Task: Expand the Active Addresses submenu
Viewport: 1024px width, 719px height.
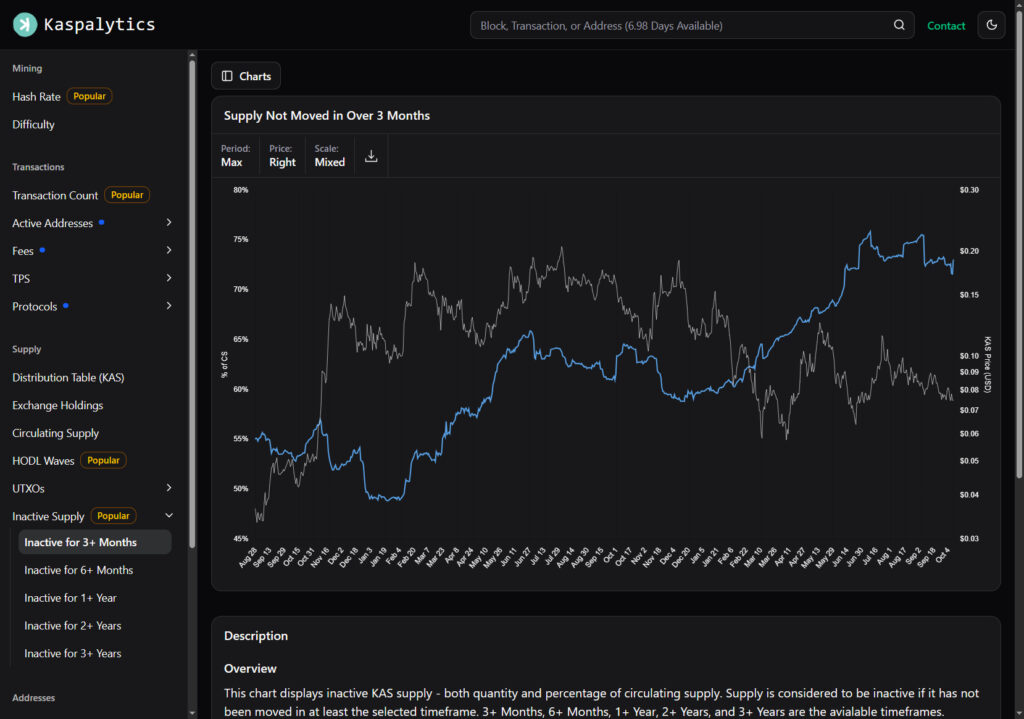Action: (x=169, y=223)
